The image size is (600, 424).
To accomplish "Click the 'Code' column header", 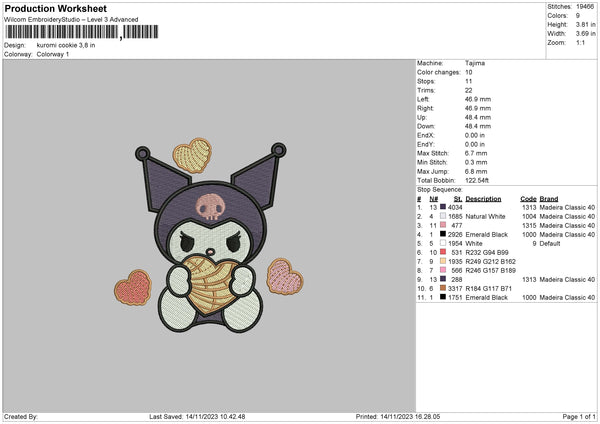I will [x=528, y=199].
